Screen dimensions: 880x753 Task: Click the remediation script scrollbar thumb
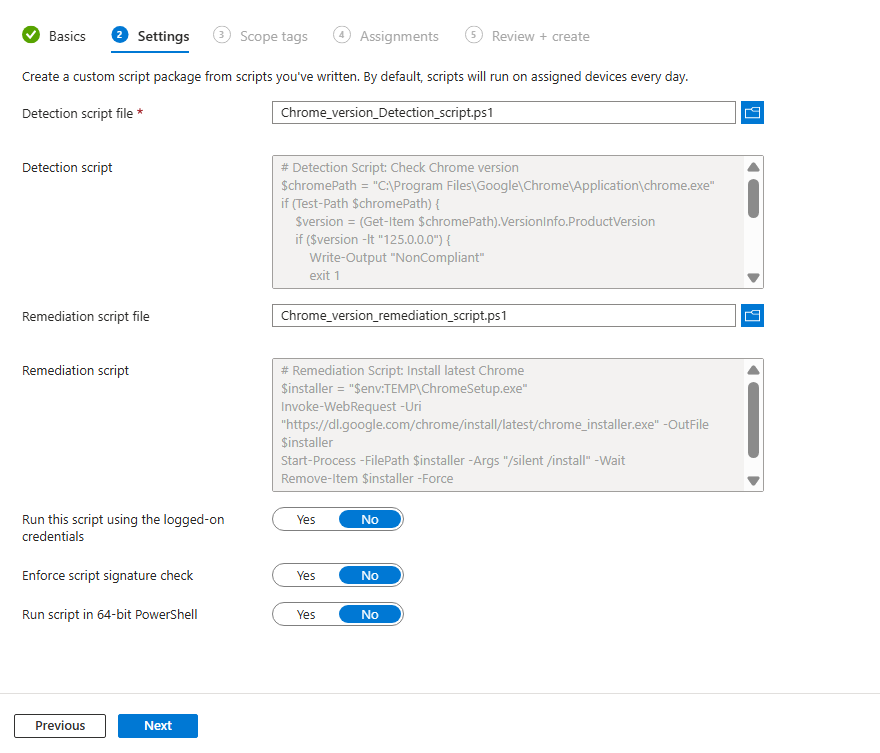pyautogui.click(x=754, y=420)
